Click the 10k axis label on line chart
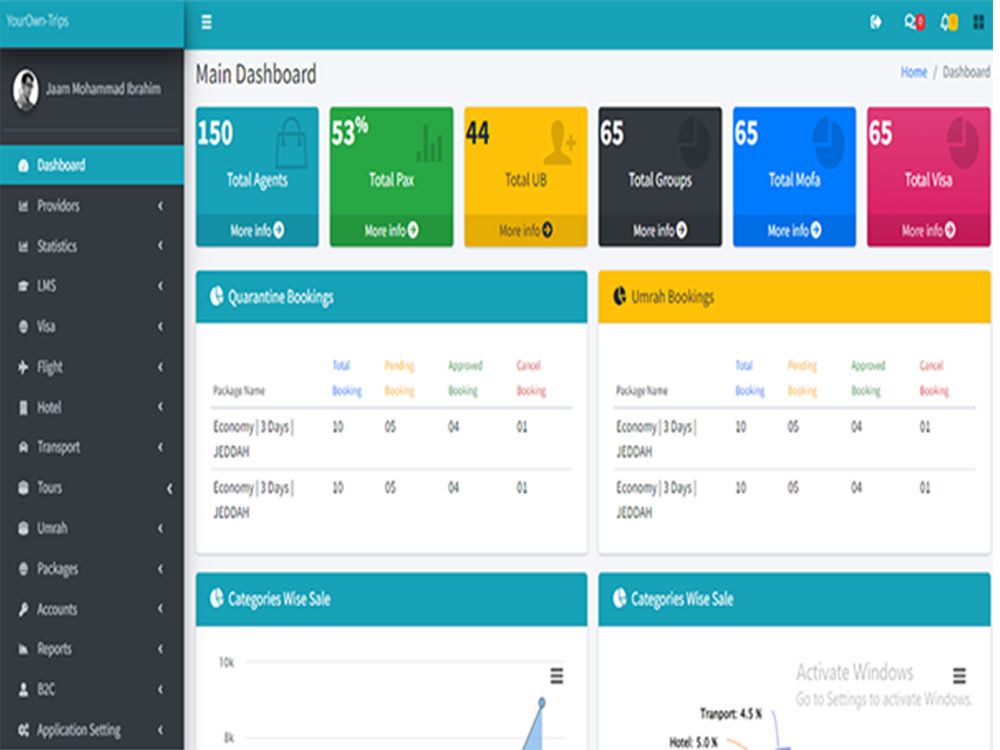The width and height of the screenshot is (1000, 750). [226, 663]
